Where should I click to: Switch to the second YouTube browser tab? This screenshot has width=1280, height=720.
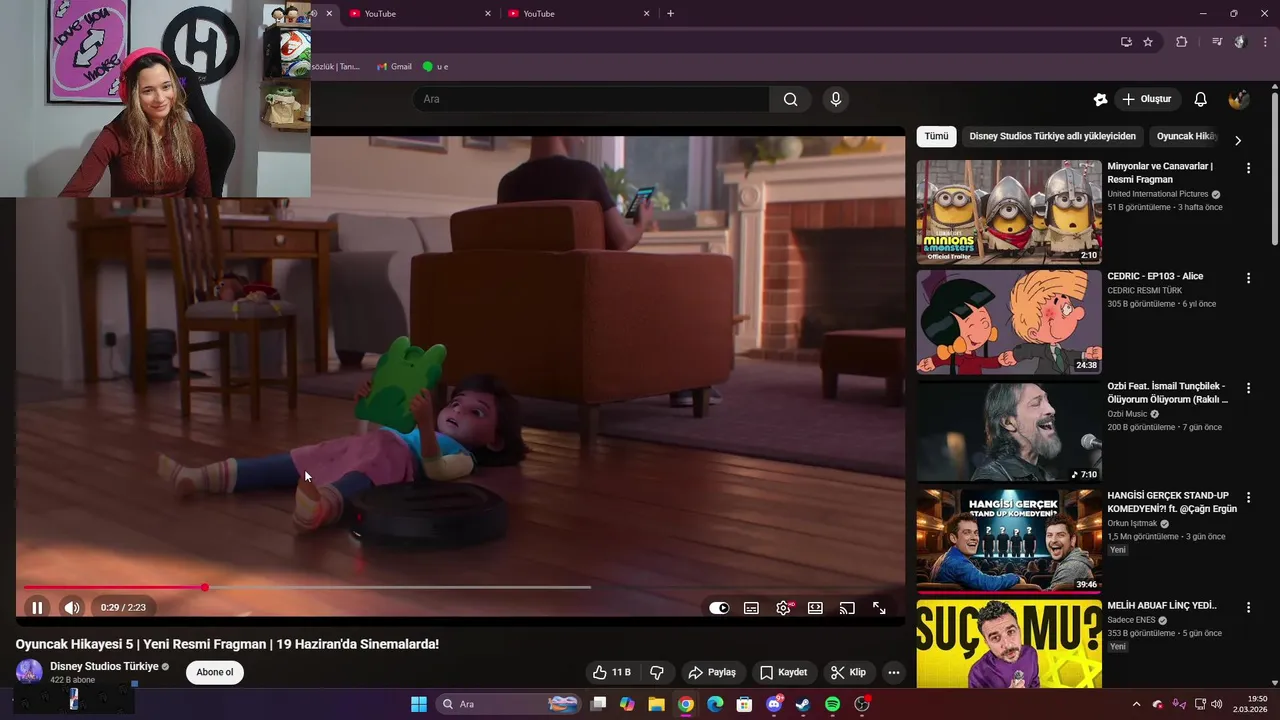coord(420,13)
